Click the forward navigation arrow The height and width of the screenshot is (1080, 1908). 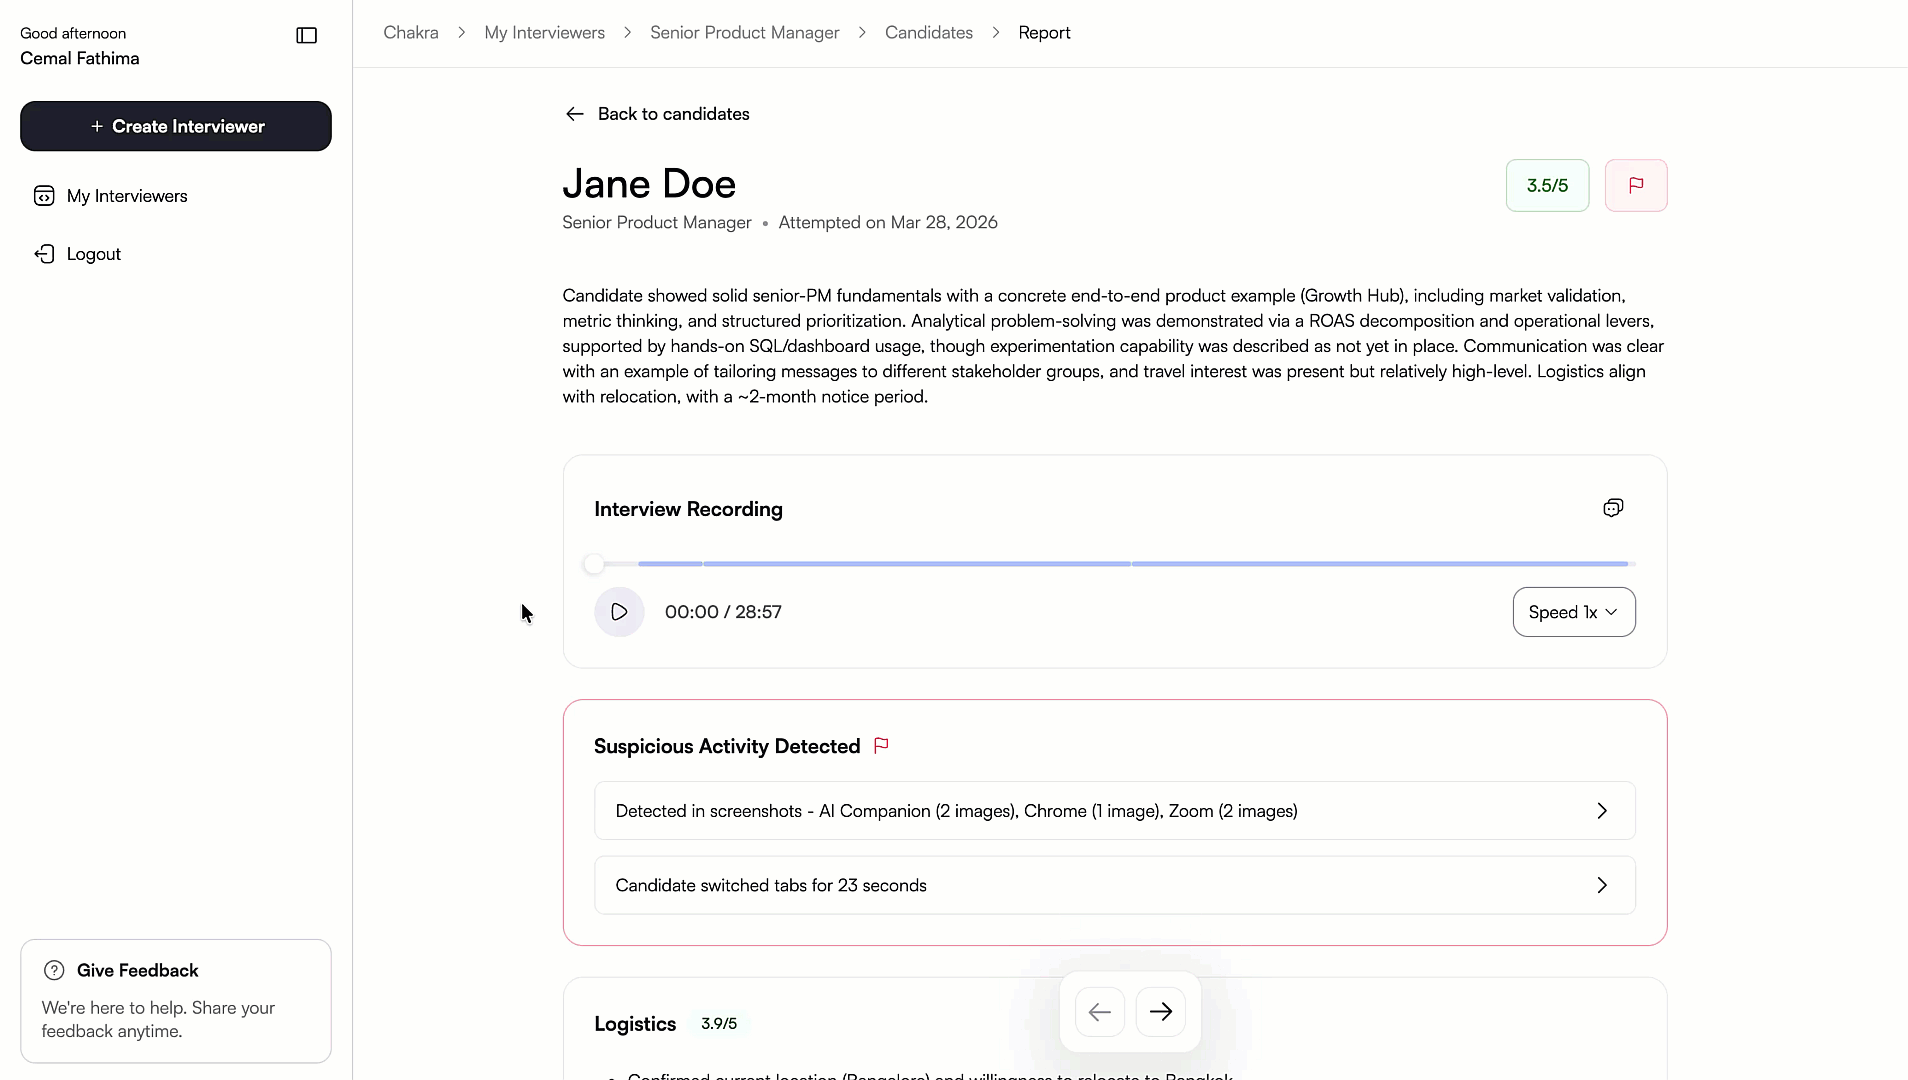click(1160, 1011)
